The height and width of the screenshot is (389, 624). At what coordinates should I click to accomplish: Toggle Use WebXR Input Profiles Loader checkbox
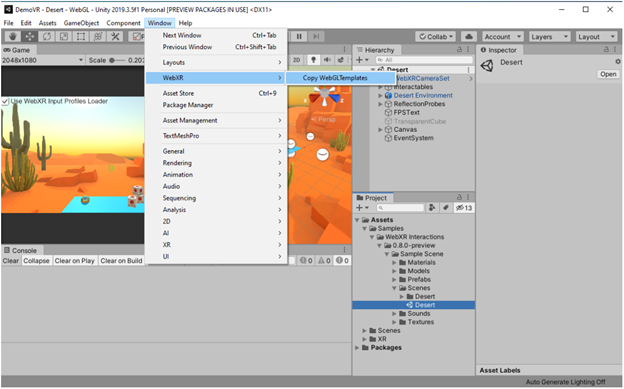5,102
